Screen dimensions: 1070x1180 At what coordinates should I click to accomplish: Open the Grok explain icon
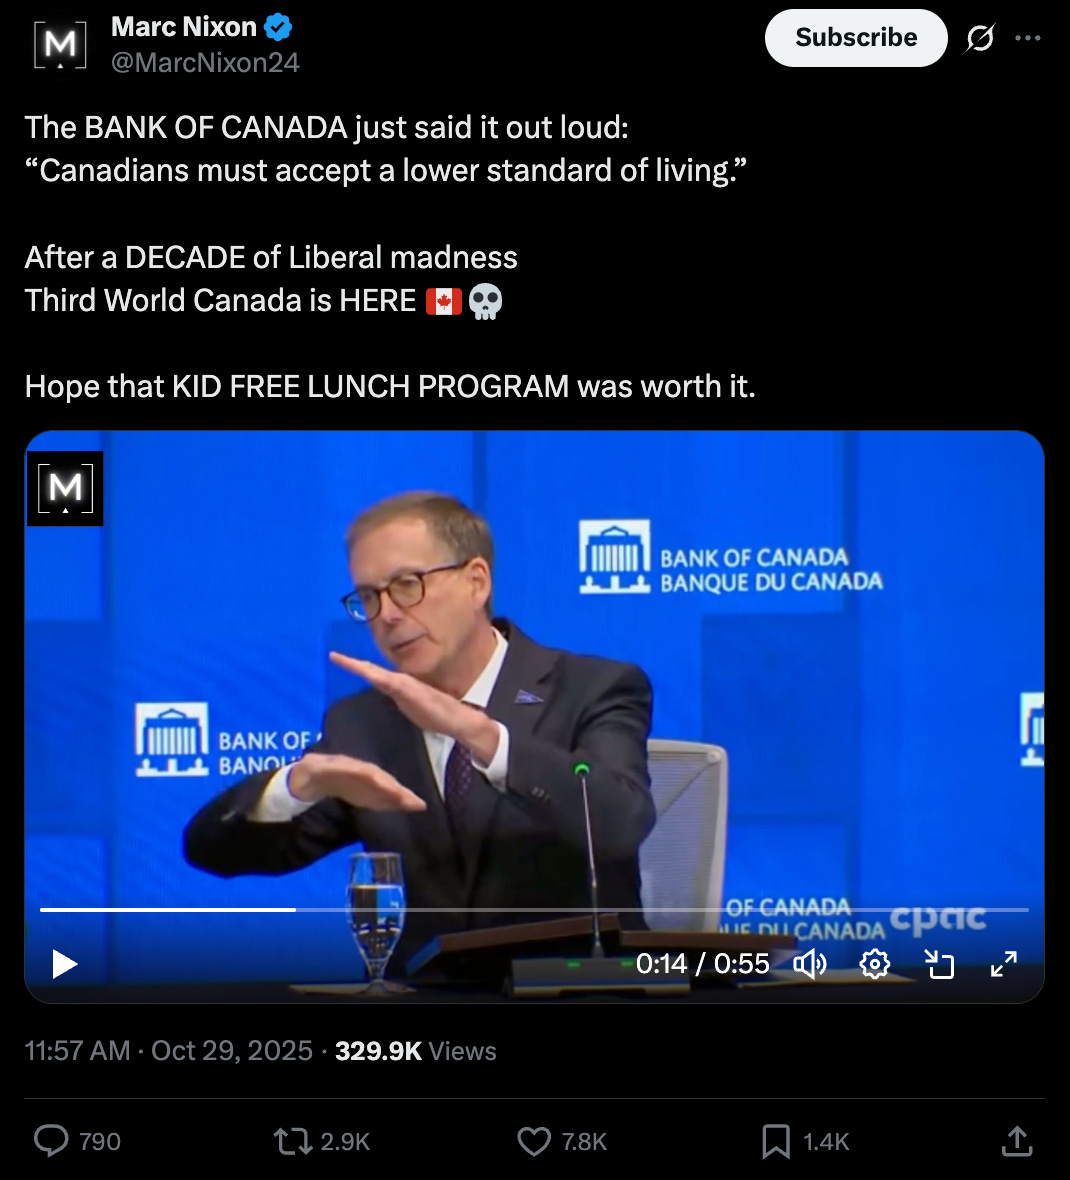tap(980, 38)
